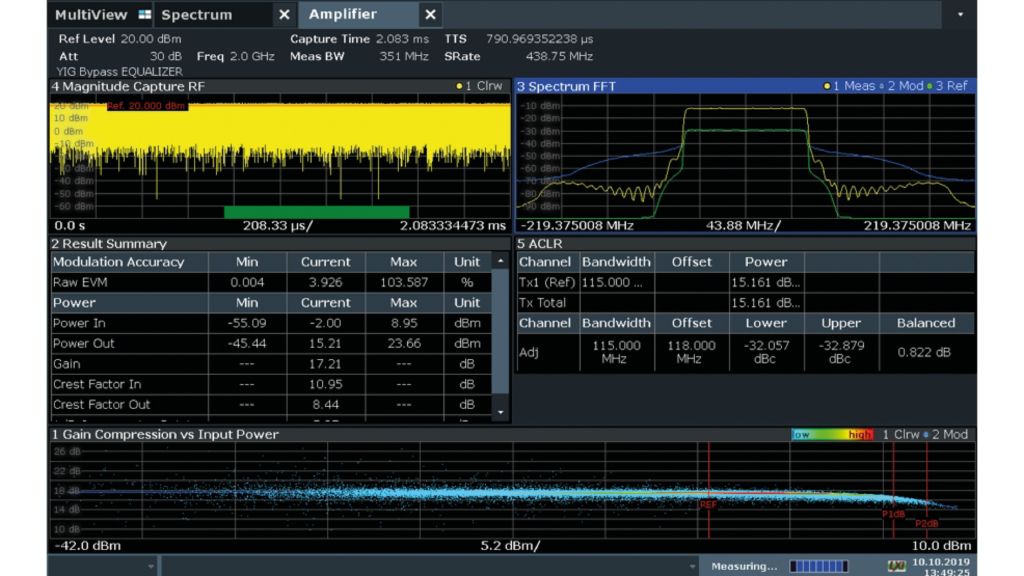Select the P2dB marker on gain plot

(x=927, y=524)
